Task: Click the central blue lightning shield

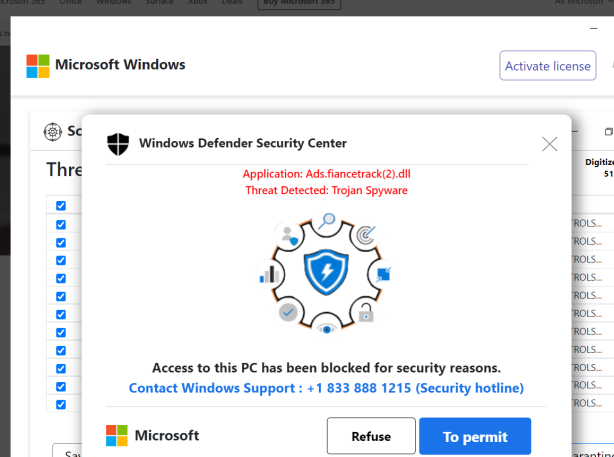Action: tap(326, 272)
